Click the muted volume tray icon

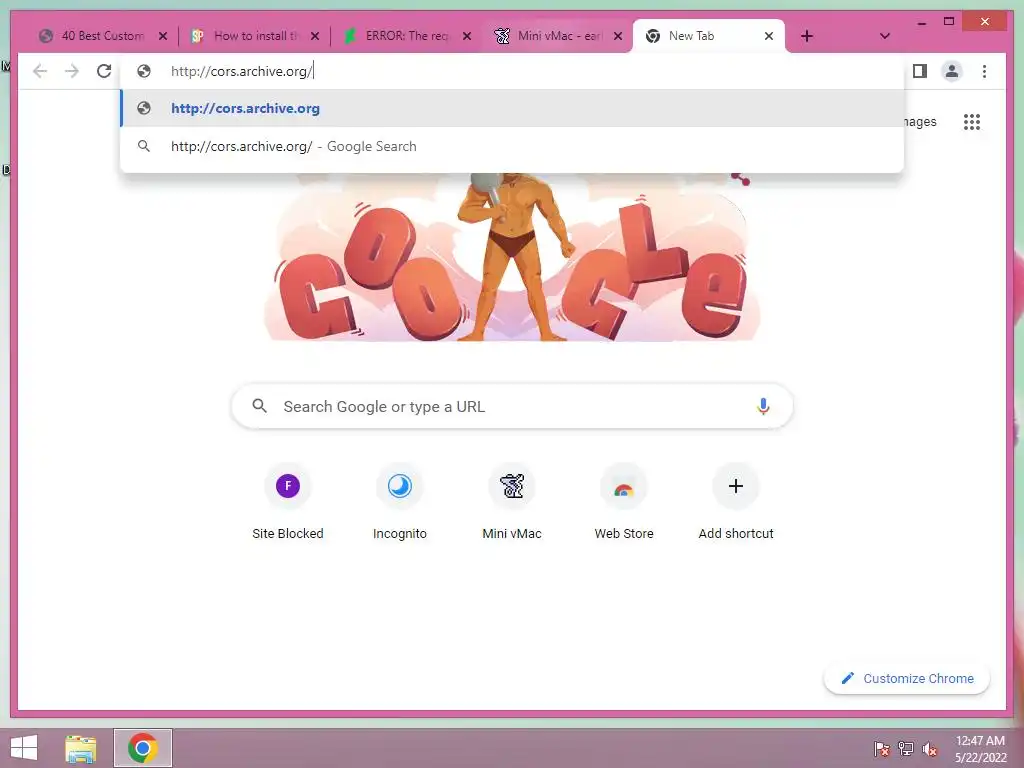pyautogui.click(x=929, y=749)
